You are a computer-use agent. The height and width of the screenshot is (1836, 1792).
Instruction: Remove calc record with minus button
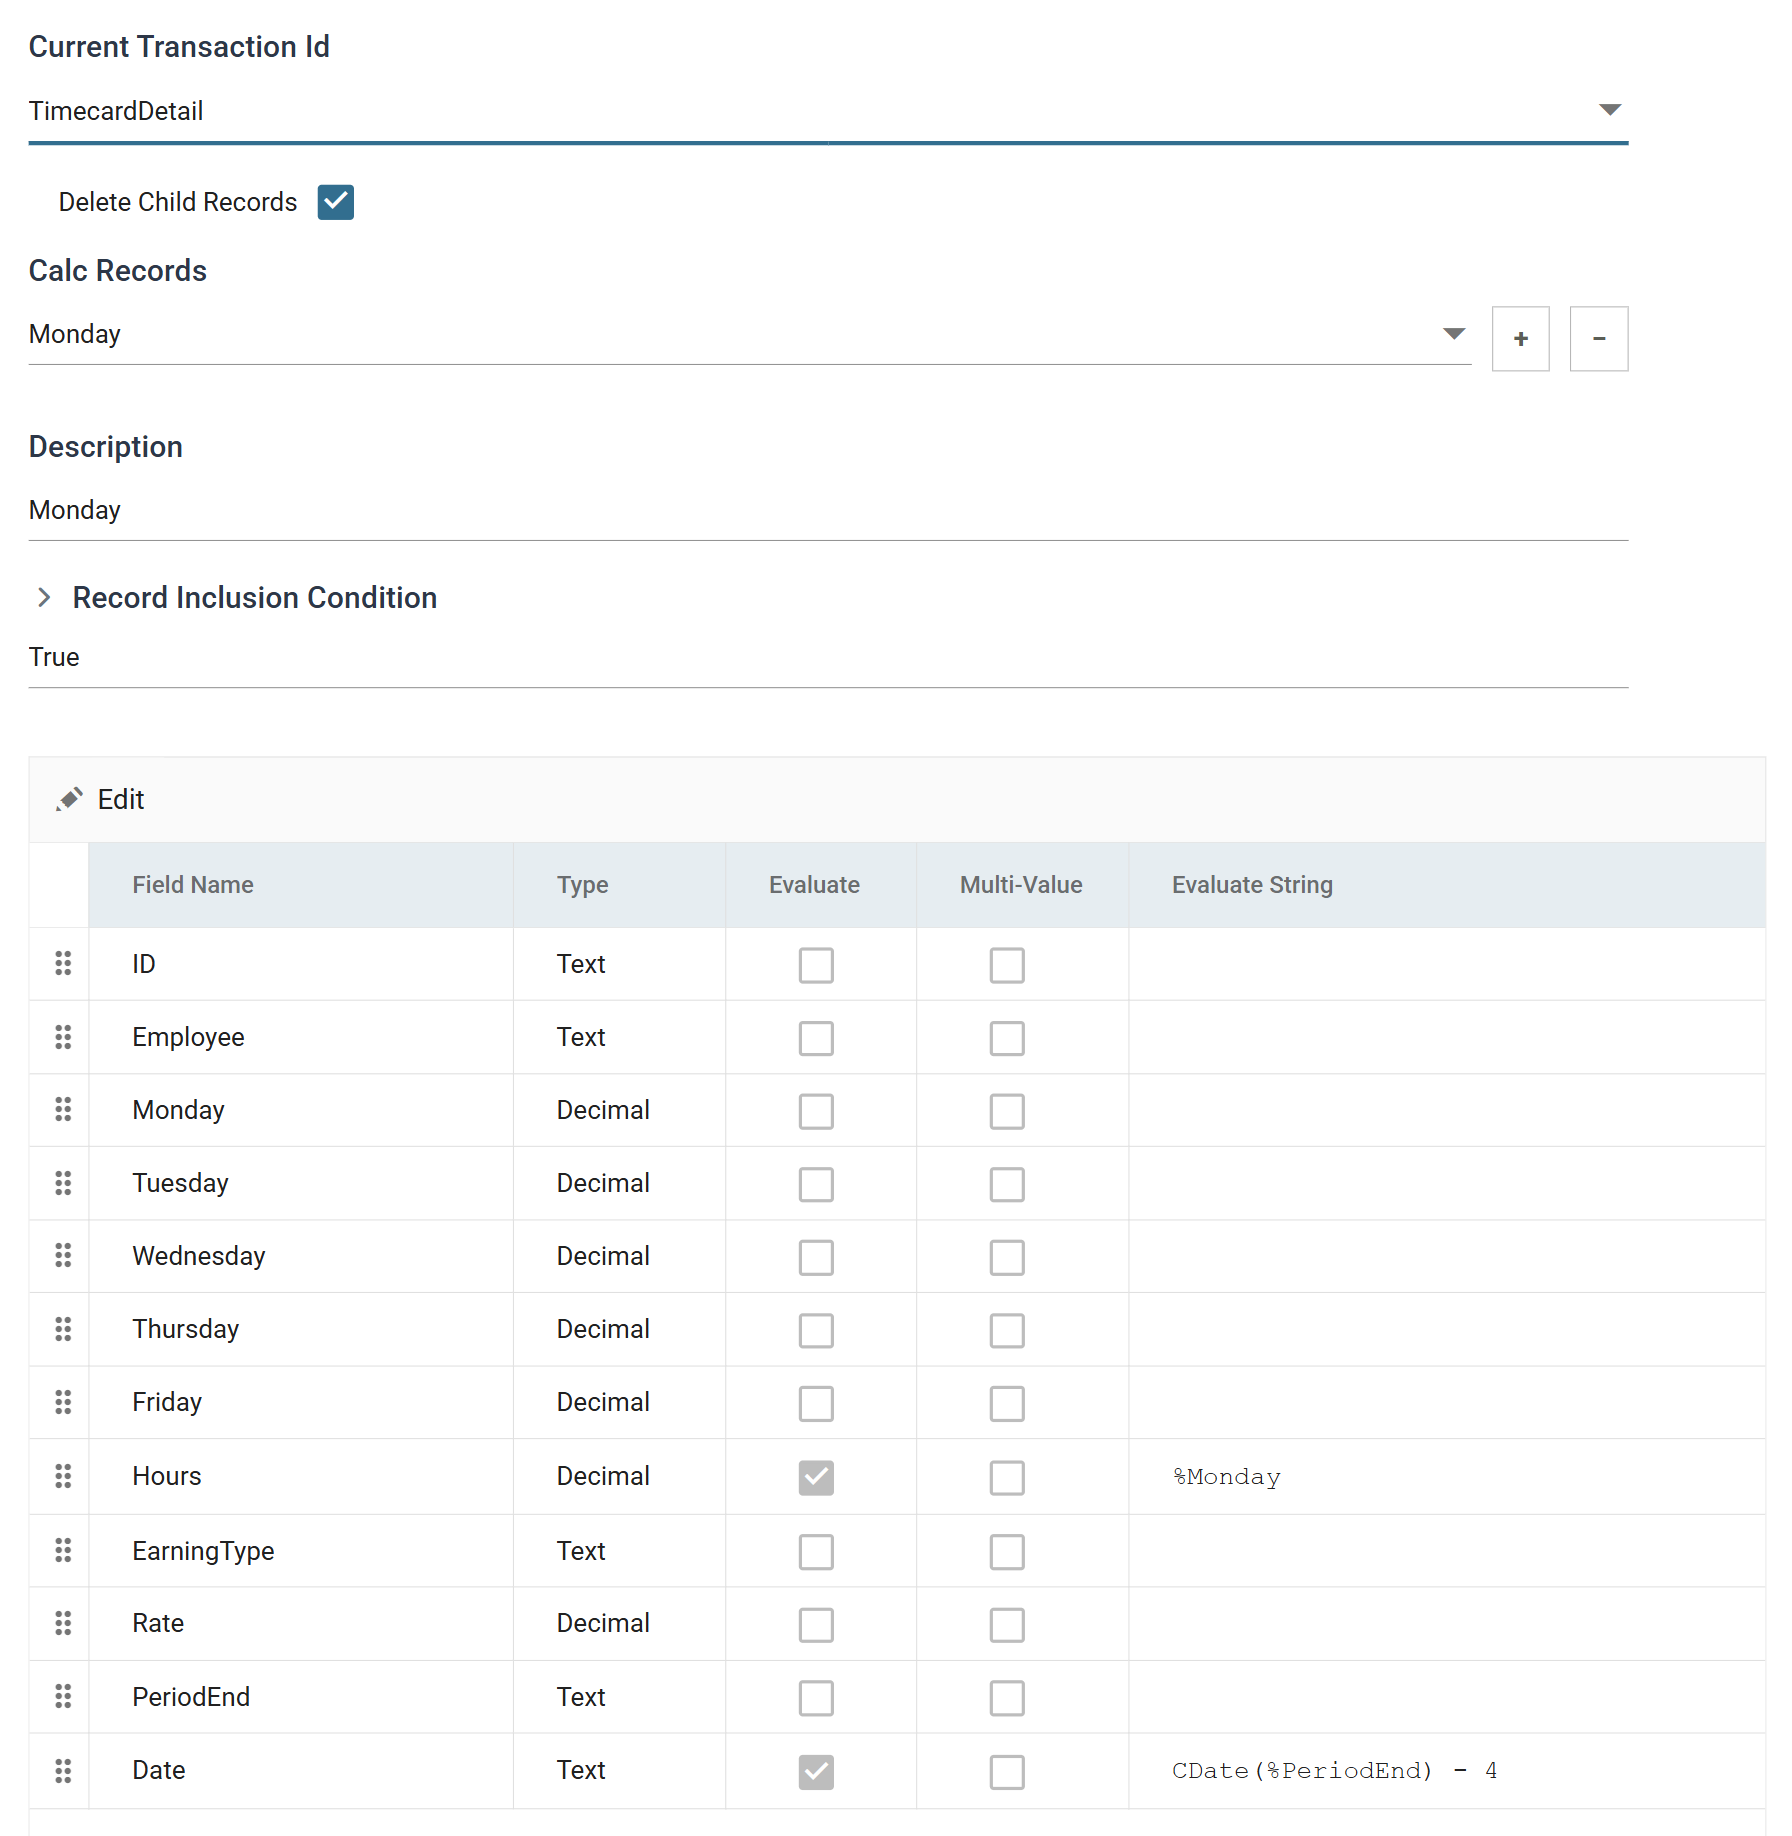point(1598,339)
